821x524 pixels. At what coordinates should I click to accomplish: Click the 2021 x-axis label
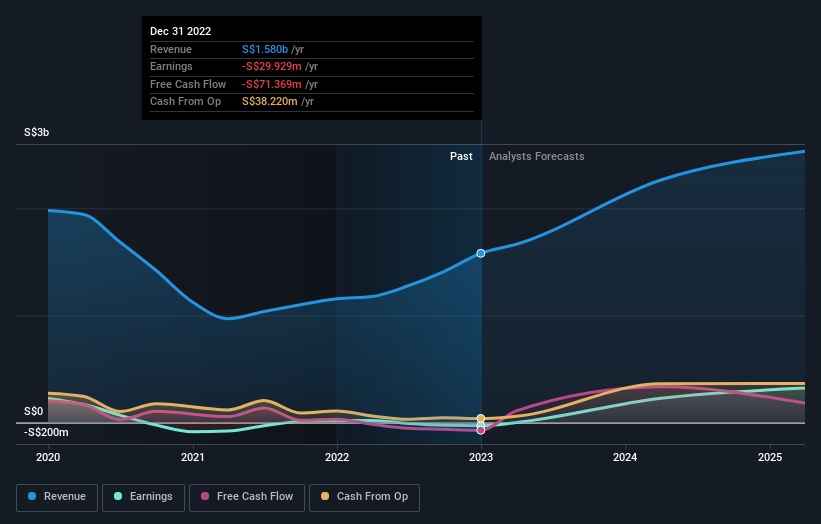(x=193, y=458)
